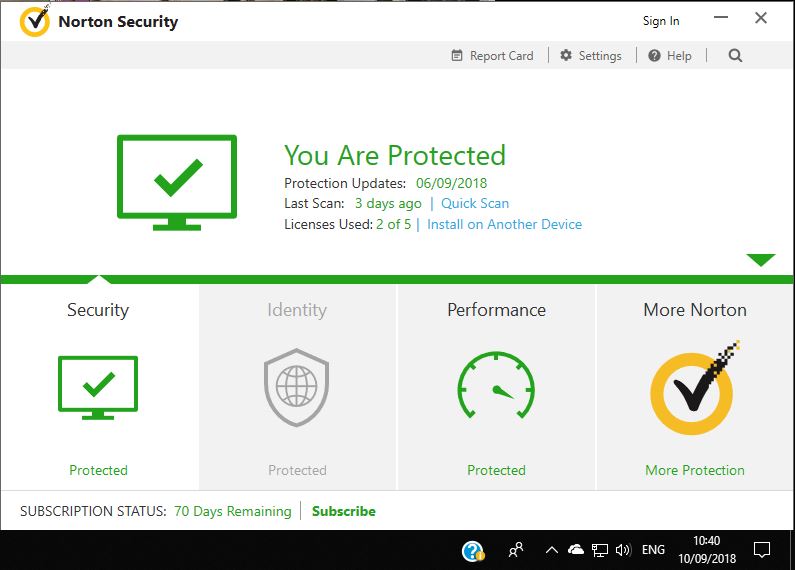Minimize the Norton Security window
The width and height of the screenshot is (795, 570).
[x=720, y=17]
